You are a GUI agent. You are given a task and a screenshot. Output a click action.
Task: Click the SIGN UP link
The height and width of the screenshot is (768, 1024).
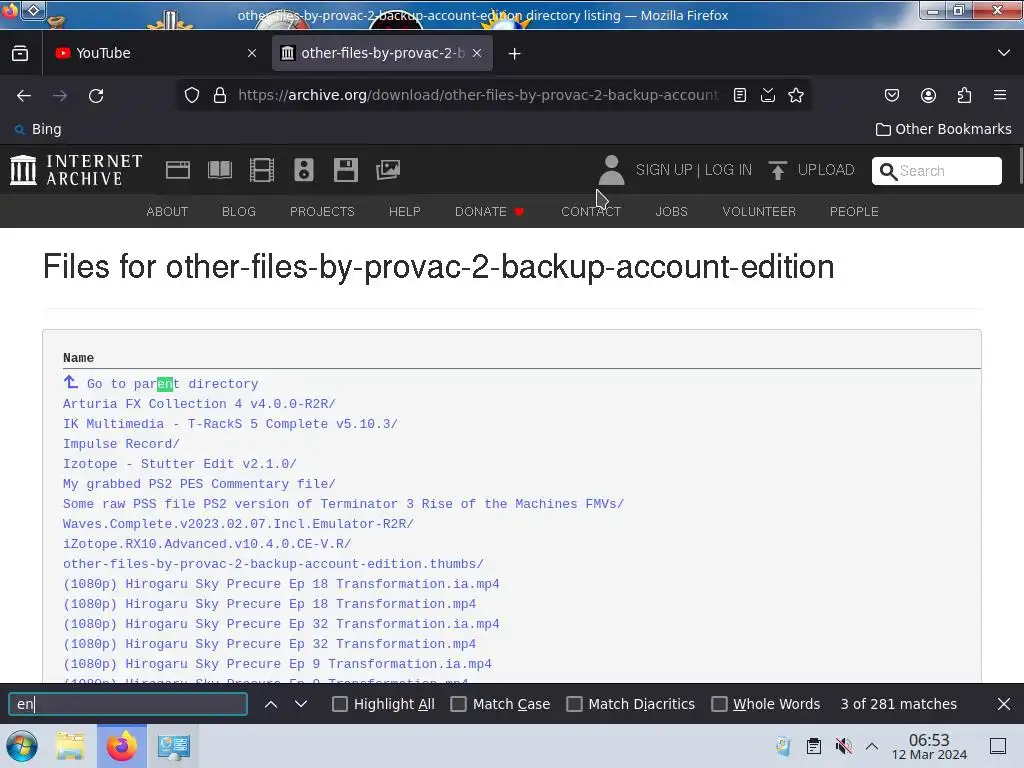click(x=664, y=170)
